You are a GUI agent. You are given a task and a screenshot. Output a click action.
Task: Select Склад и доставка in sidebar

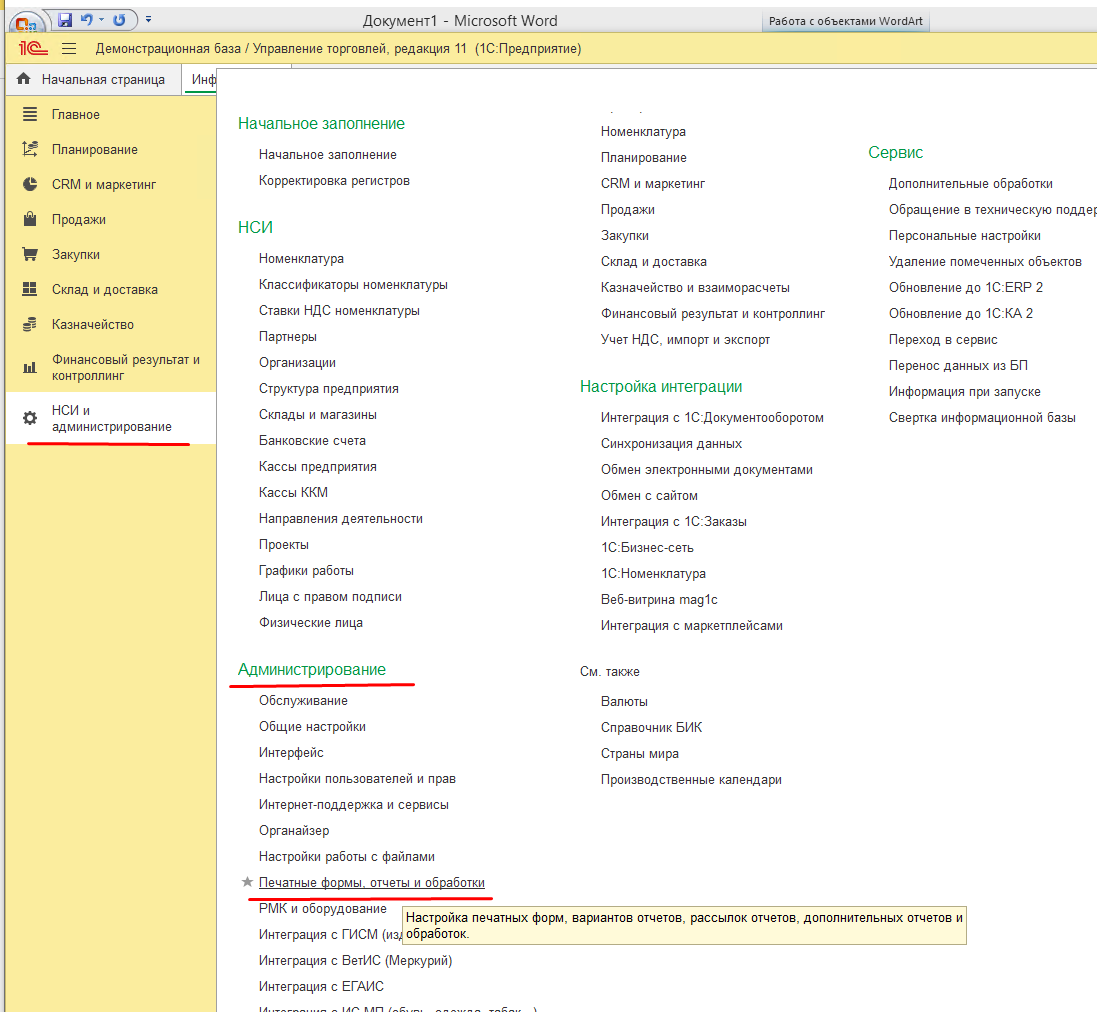pos(104,289)
